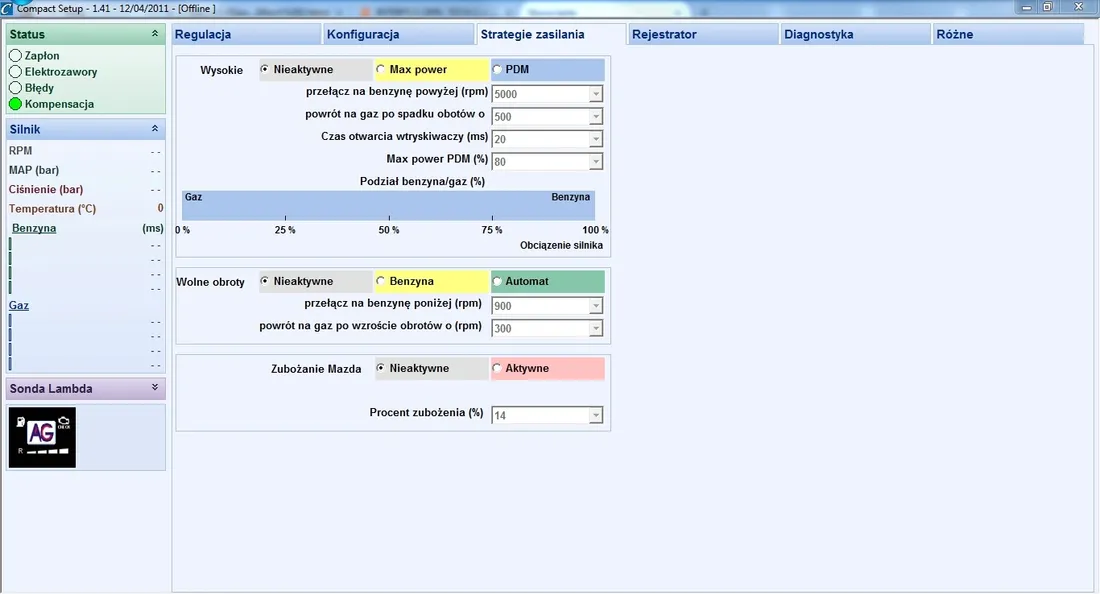
Task: Collapse the Status panel
Action: click(155, 33)
